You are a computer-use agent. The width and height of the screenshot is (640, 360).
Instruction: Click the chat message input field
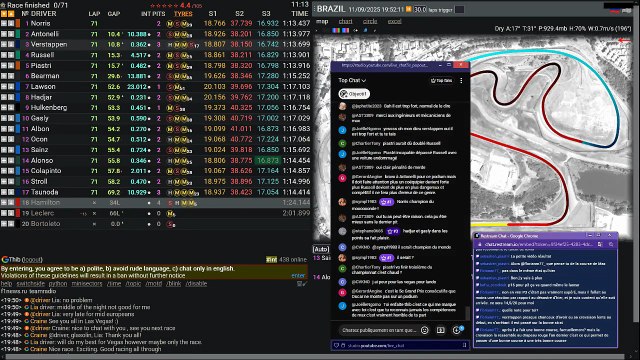(x=379, y=330)
